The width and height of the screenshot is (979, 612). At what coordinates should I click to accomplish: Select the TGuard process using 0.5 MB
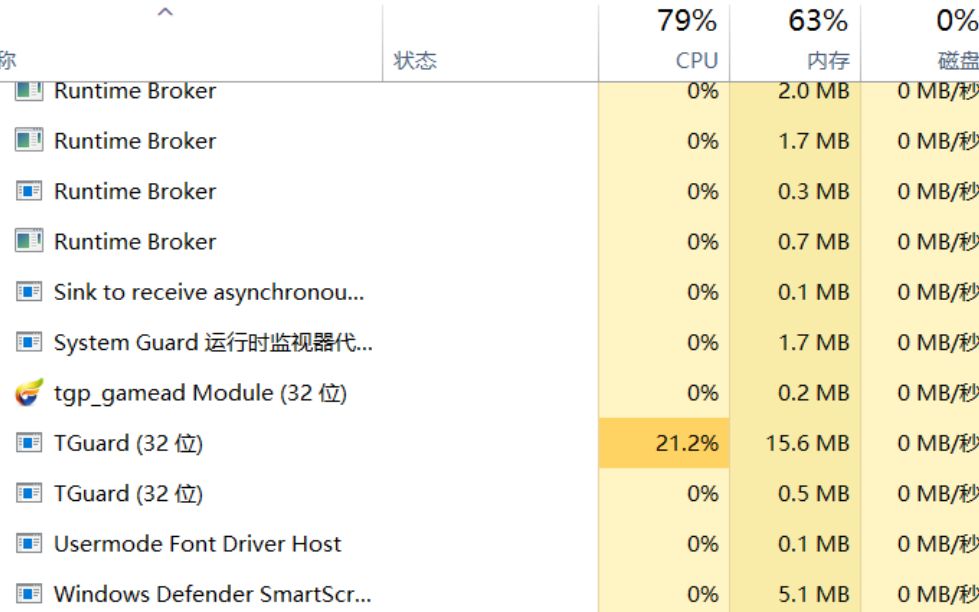(x=128, y=494)
